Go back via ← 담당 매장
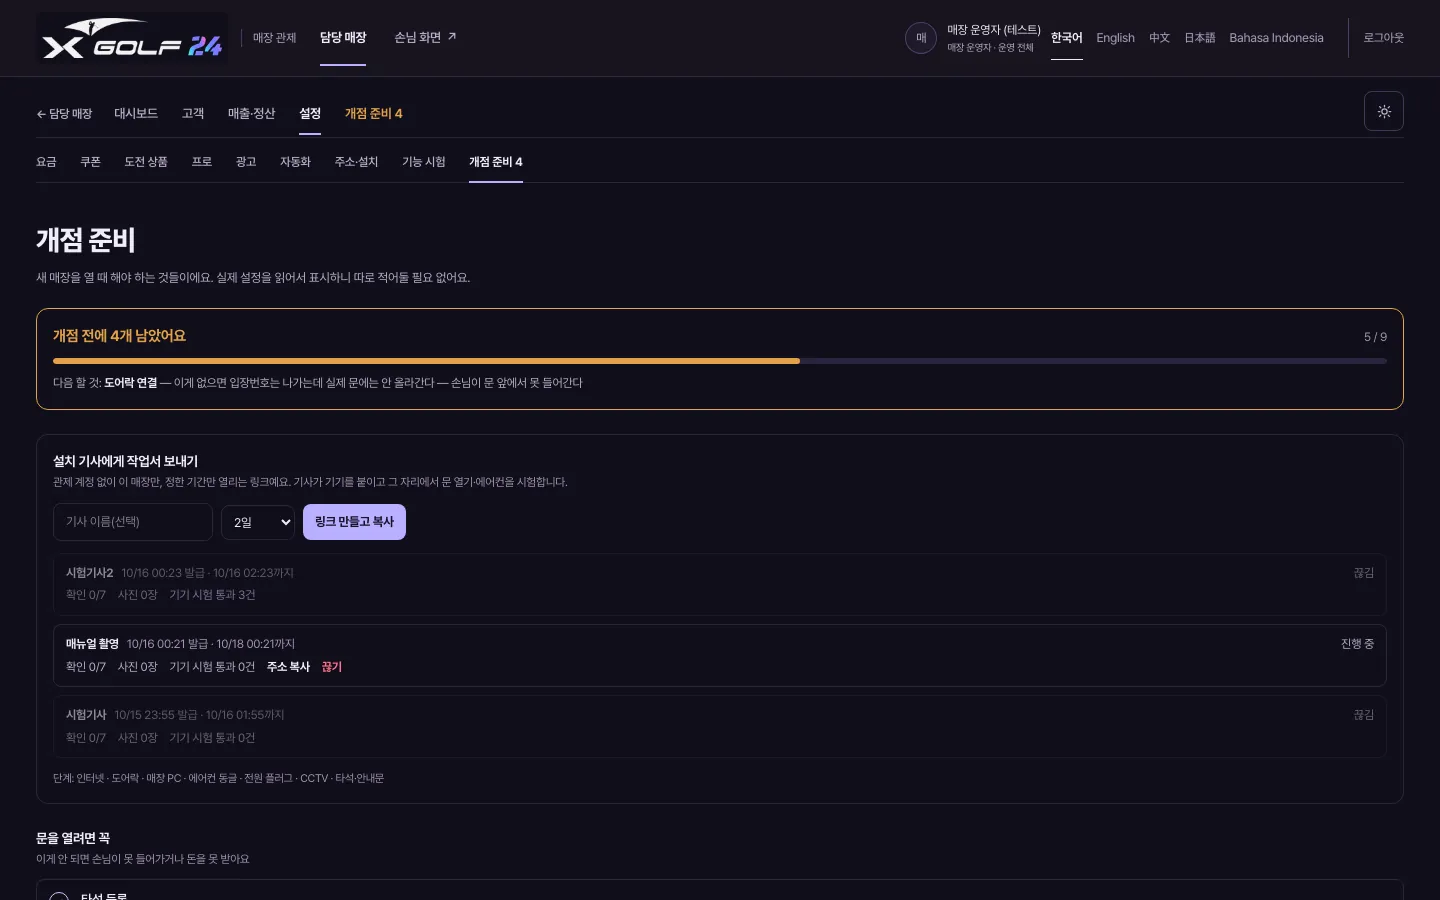The image size is (1440, 900). [64, 114]
